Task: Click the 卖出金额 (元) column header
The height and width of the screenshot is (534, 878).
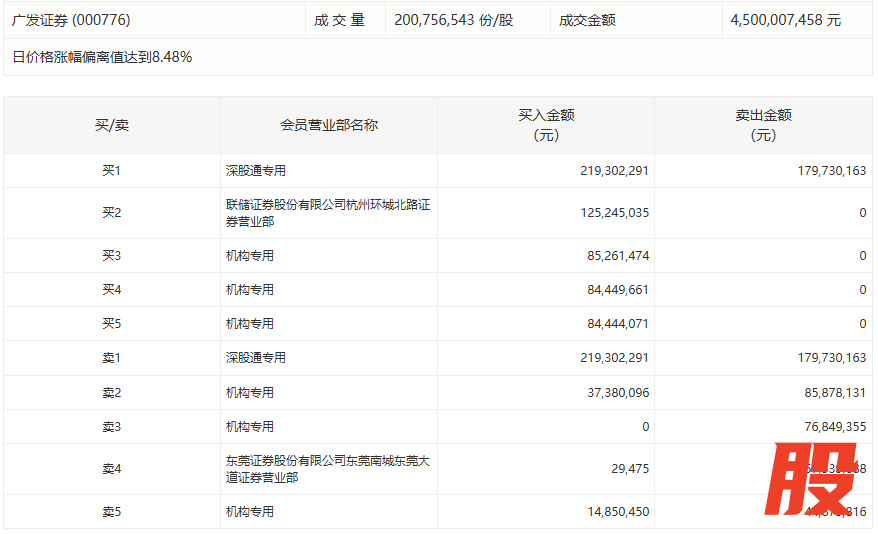Action: pos(763,125)
